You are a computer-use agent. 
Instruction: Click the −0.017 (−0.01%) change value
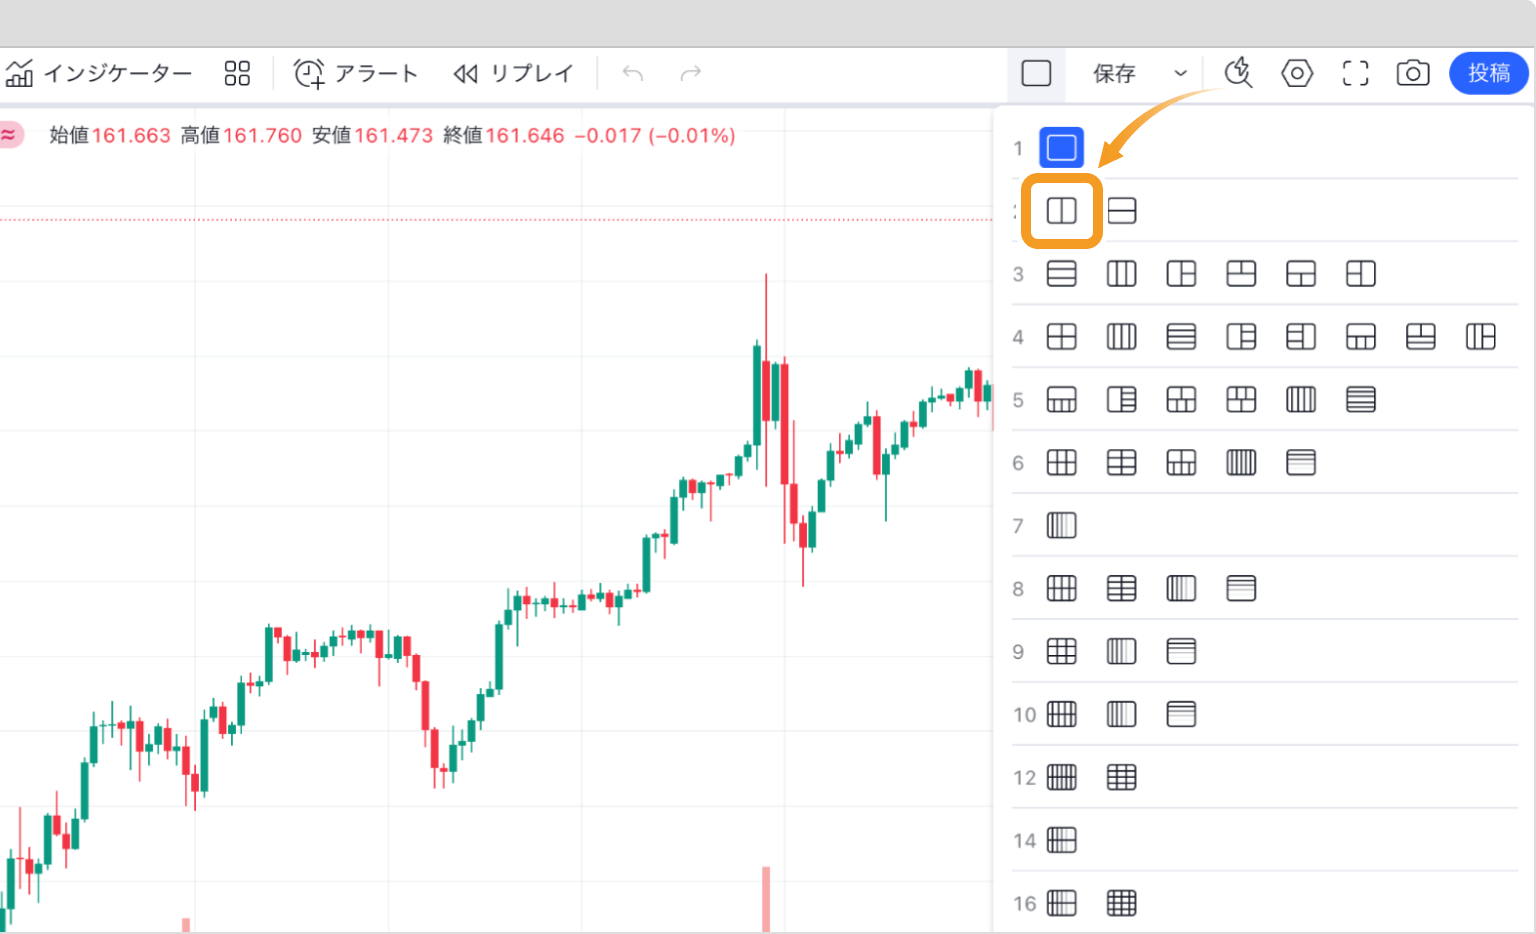pyautogui.click(x=655, y=135)
